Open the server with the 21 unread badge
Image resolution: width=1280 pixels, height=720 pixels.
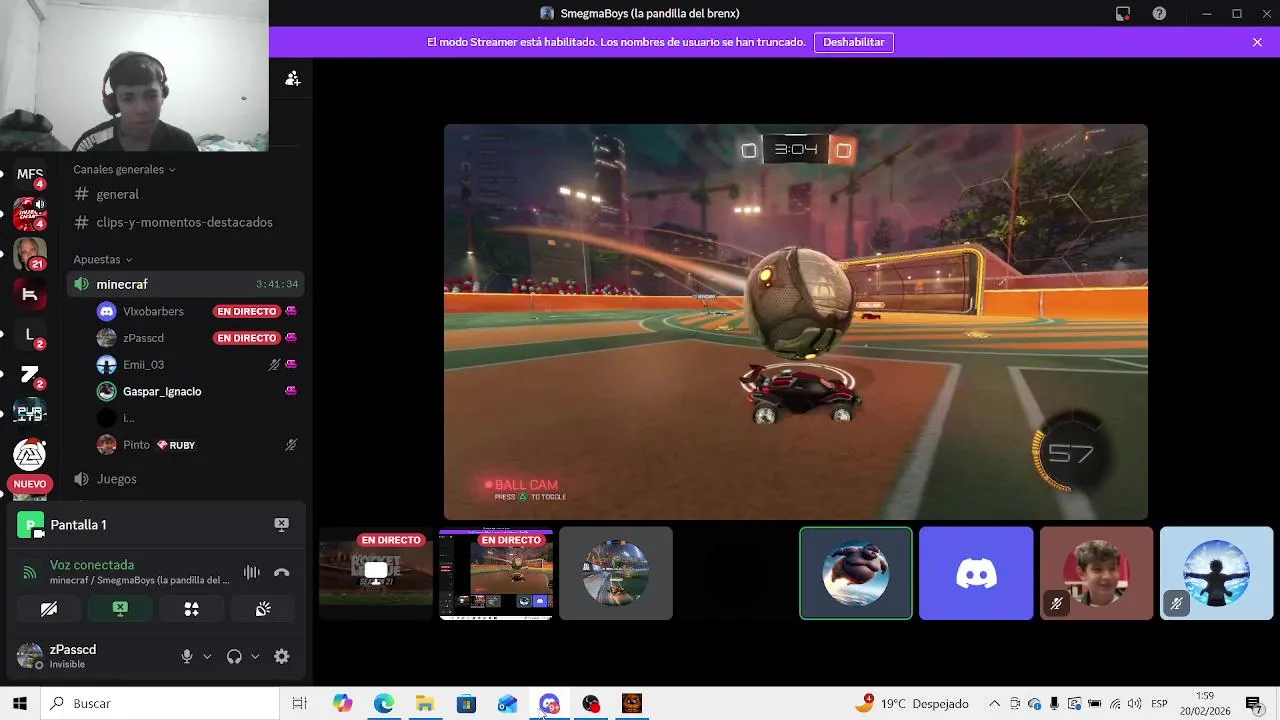tap(29, 252)
